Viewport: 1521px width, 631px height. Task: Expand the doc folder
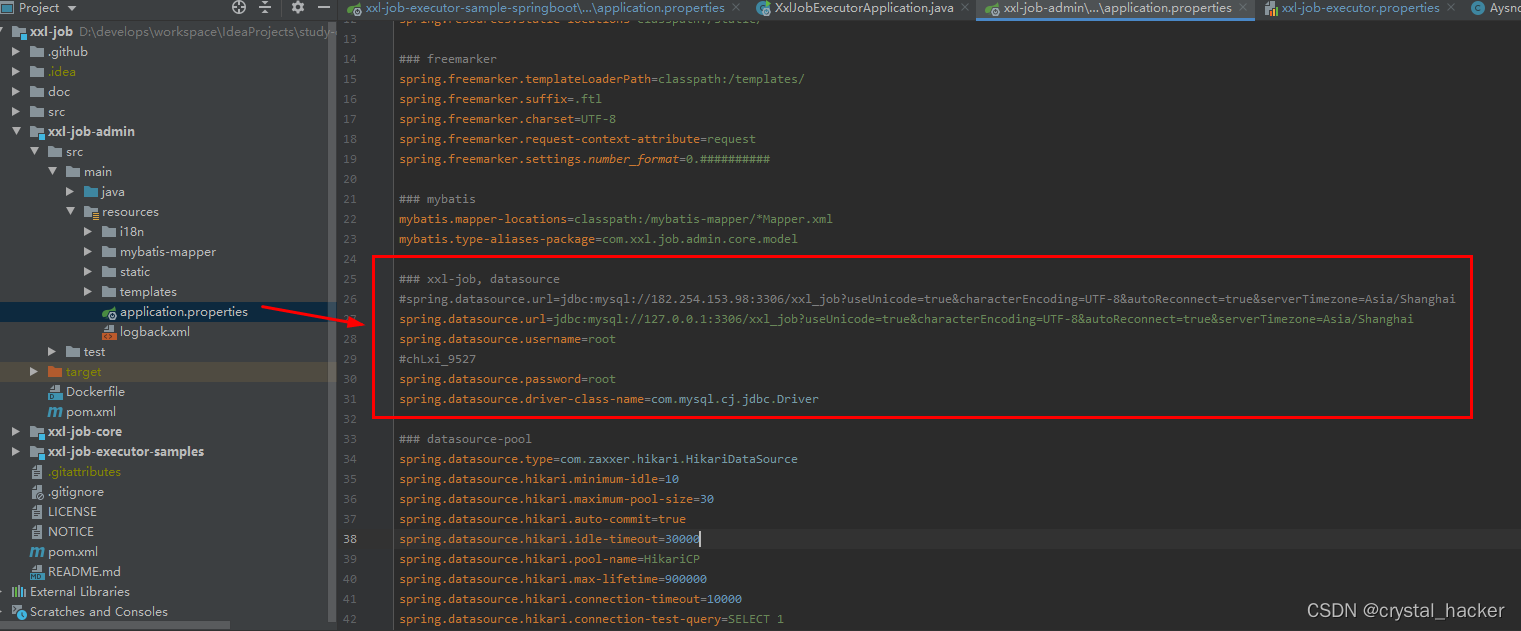[x=16, y=91]
